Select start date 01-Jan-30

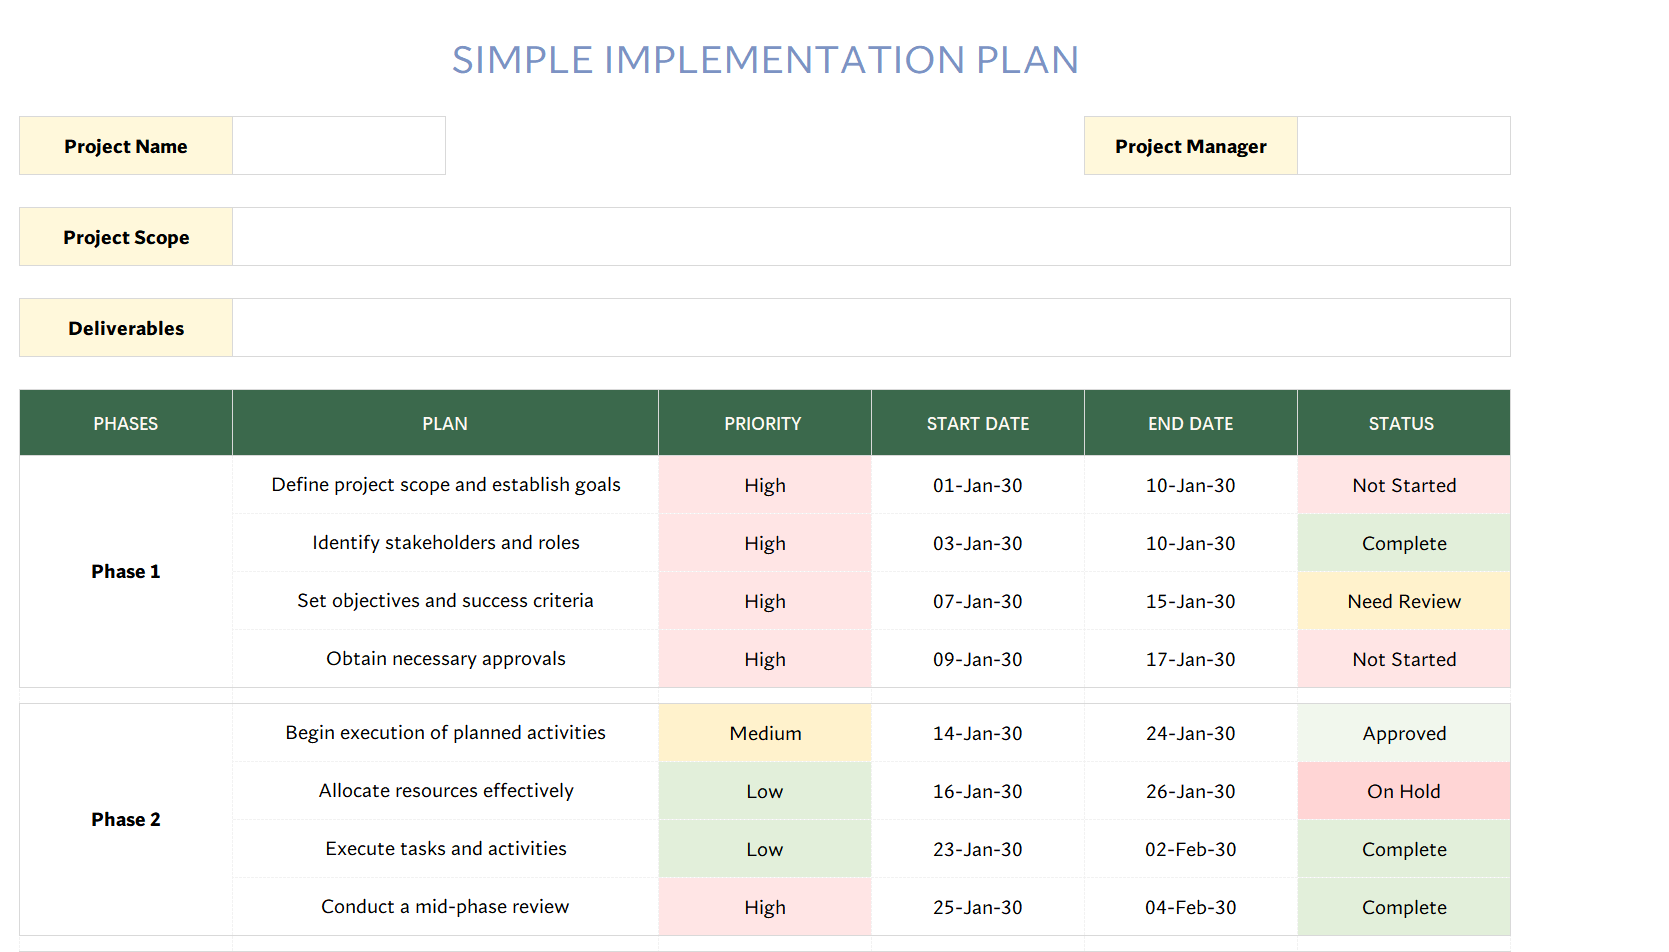pos(978,485)
